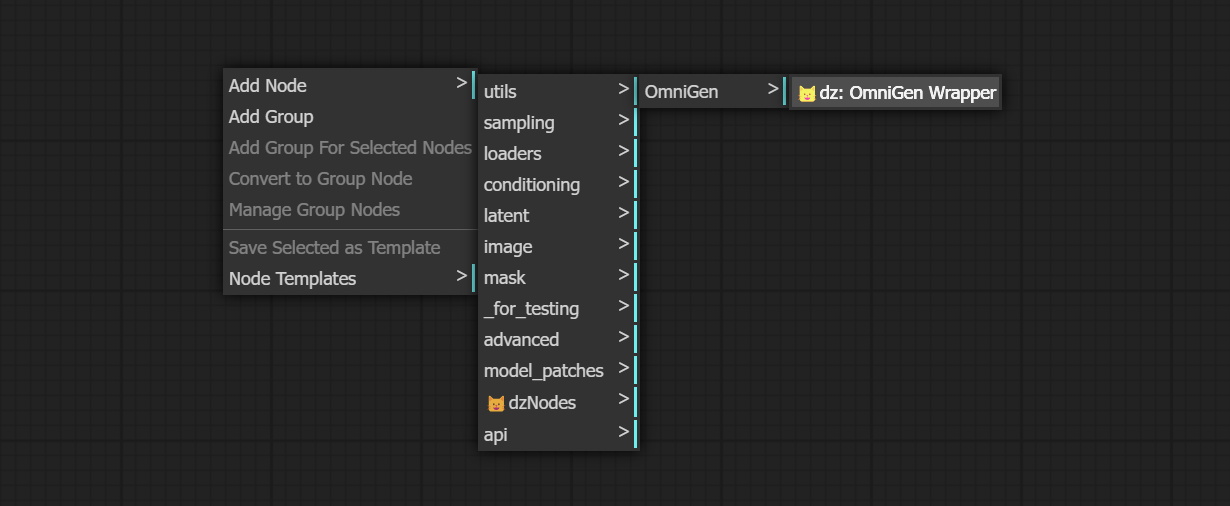Add the dz: OmniGen Wrapper node
Image resolution: width=1230 pixels, height=506 pixels.
896,93
